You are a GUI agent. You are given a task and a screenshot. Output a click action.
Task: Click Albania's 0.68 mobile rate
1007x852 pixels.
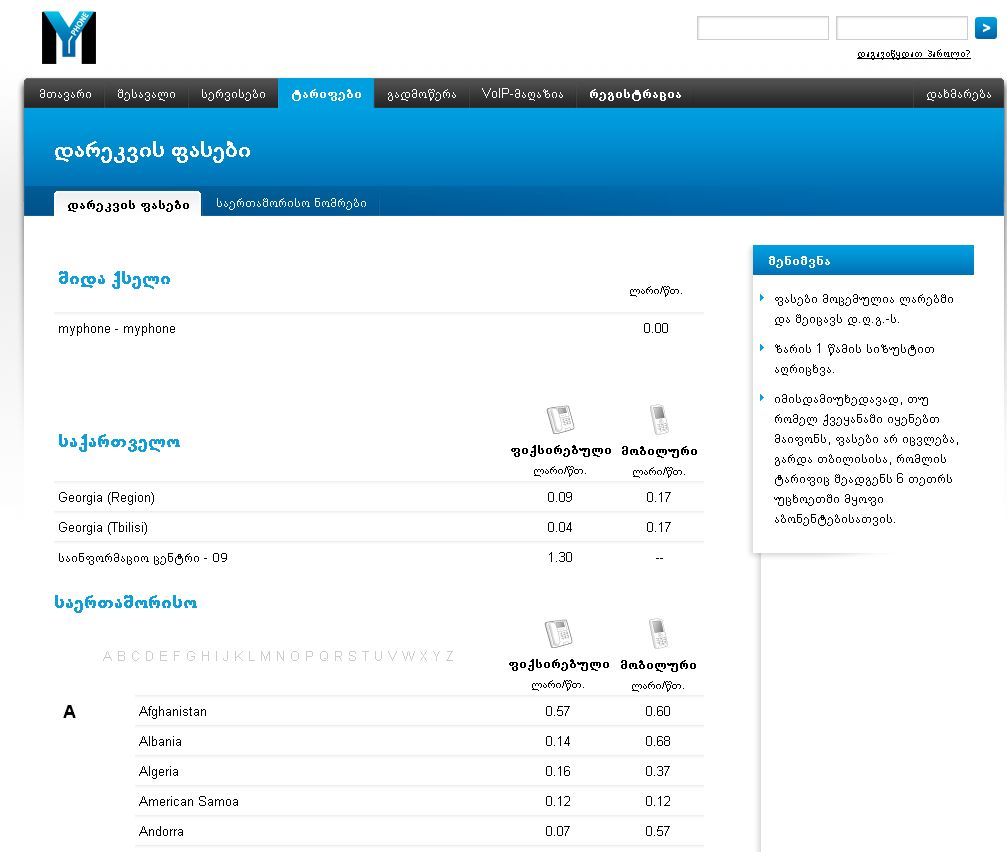click(658, 742)
